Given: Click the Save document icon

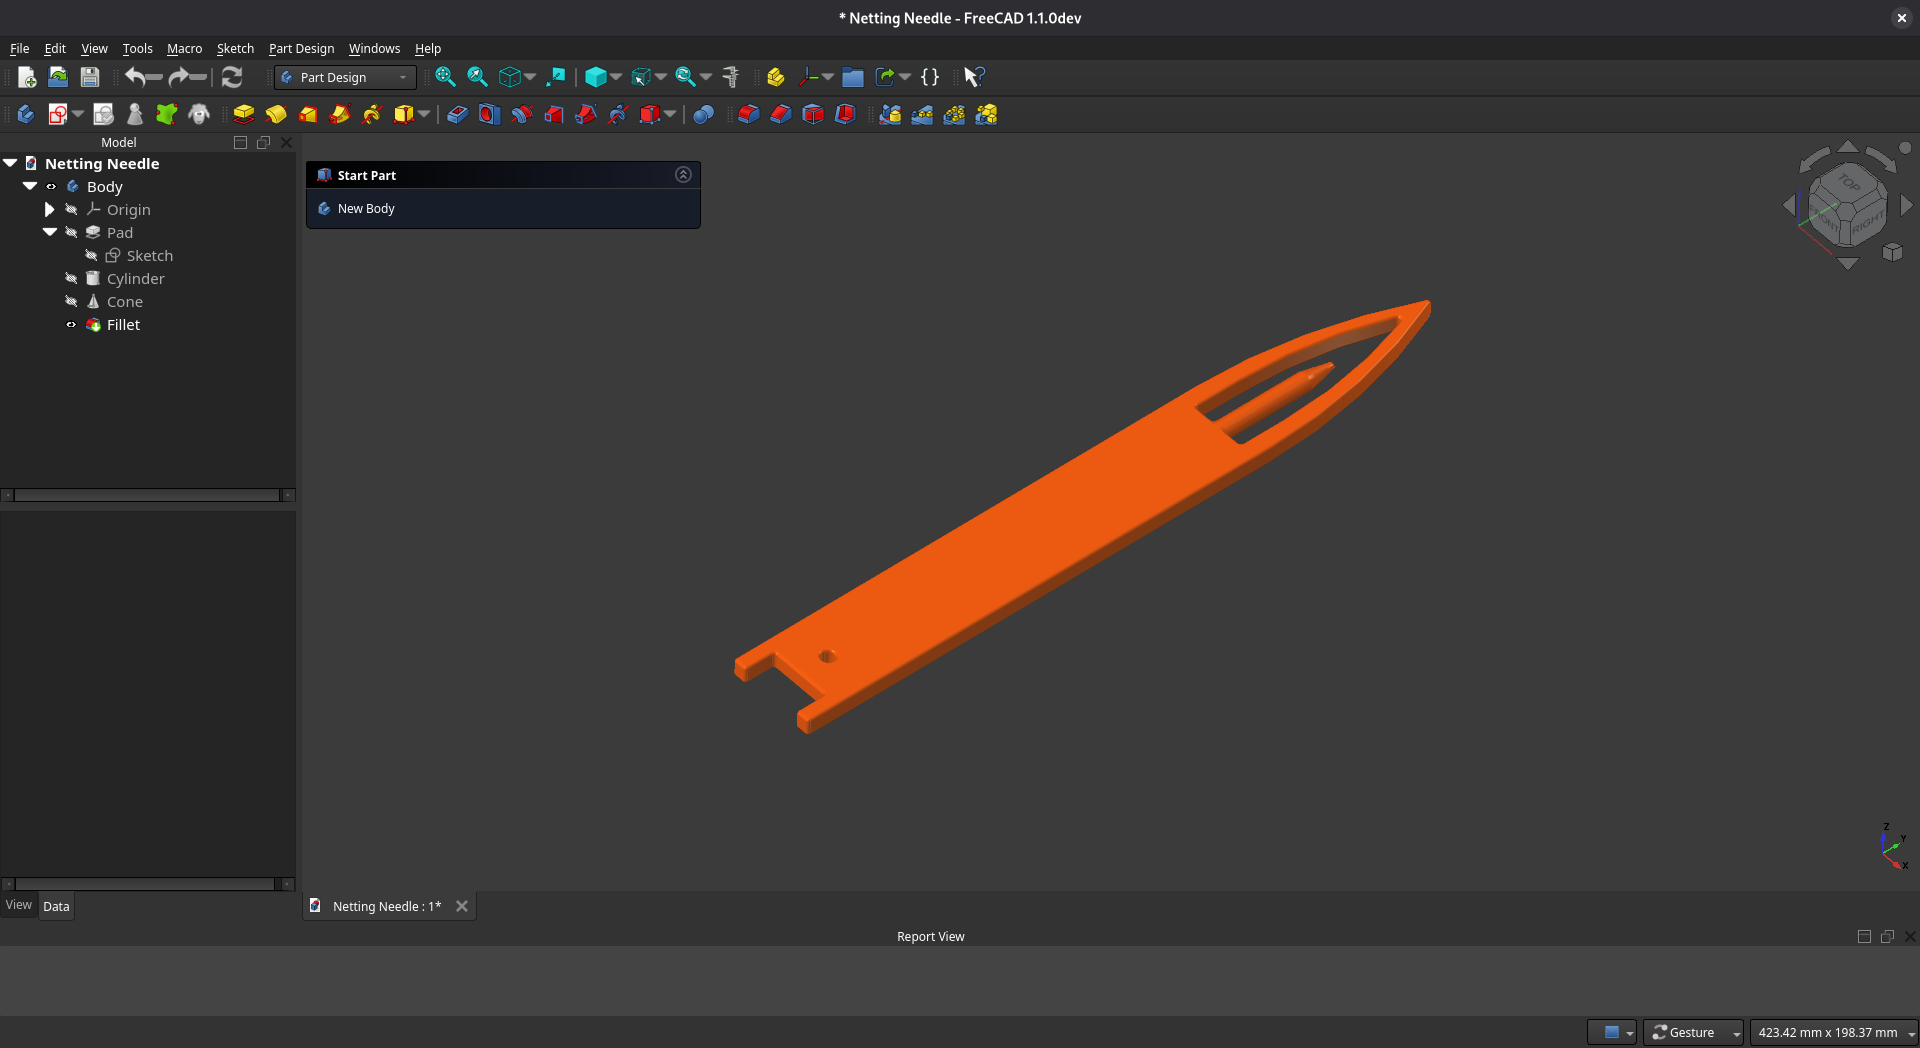Looking at the screenshot, I should click(90, 77).
